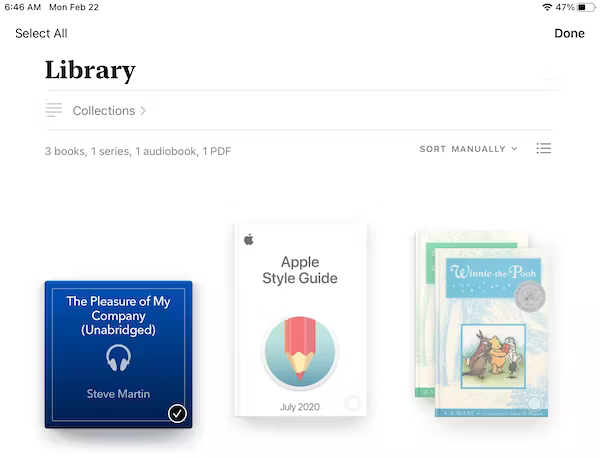Click the Apple logo on Style Guide cover
600x458 pixels.
[248, 239]
